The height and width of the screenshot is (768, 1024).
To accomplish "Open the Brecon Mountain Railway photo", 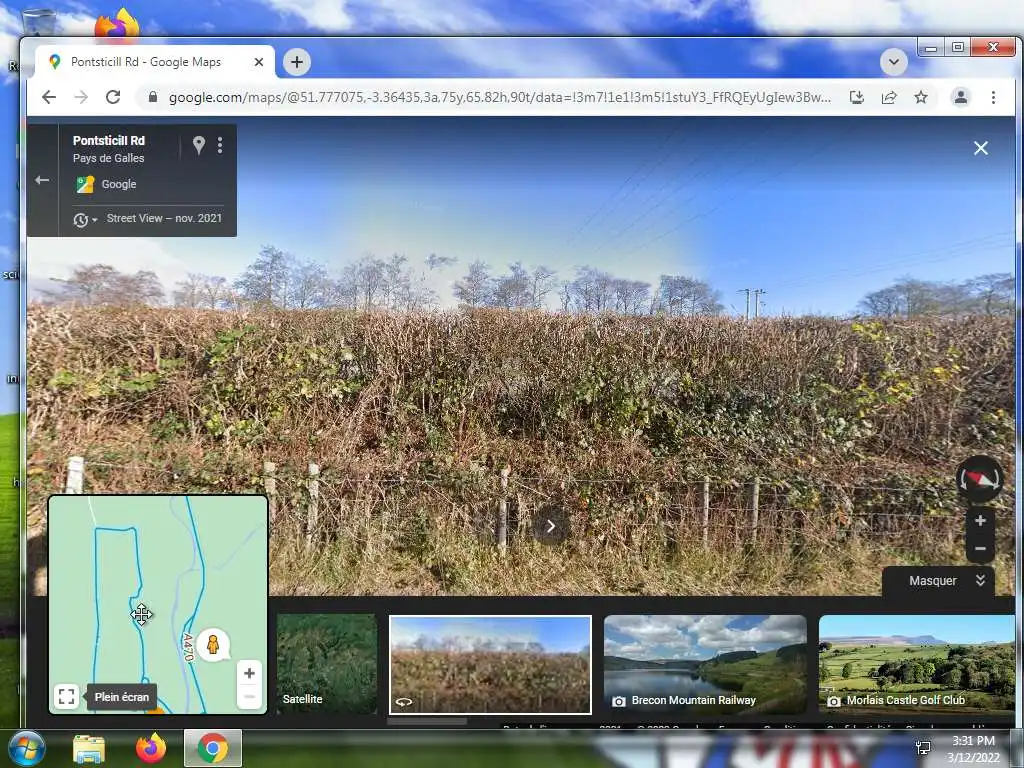I will (705, 665).
